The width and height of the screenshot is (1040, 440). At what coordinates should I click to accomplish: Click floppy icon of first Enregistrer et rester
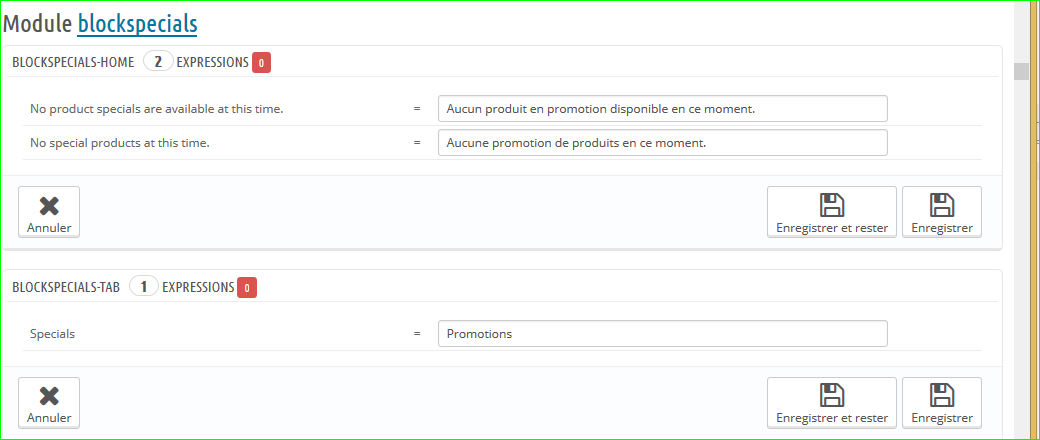click(x=831, y=205)
